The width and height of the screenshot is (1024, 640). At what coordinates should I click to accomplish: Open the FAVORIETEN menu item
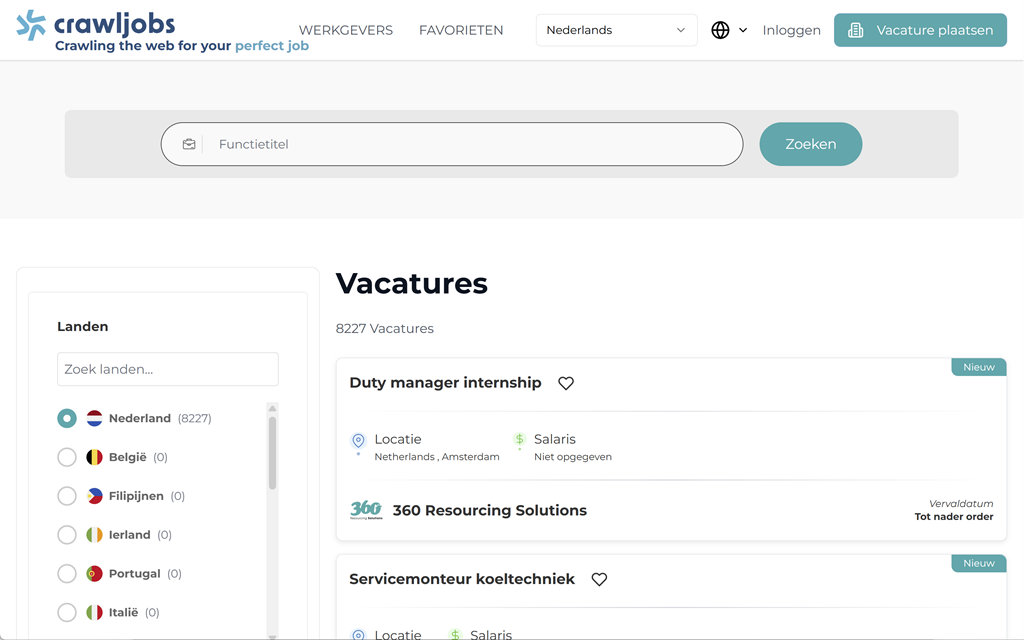pos(461,30)
